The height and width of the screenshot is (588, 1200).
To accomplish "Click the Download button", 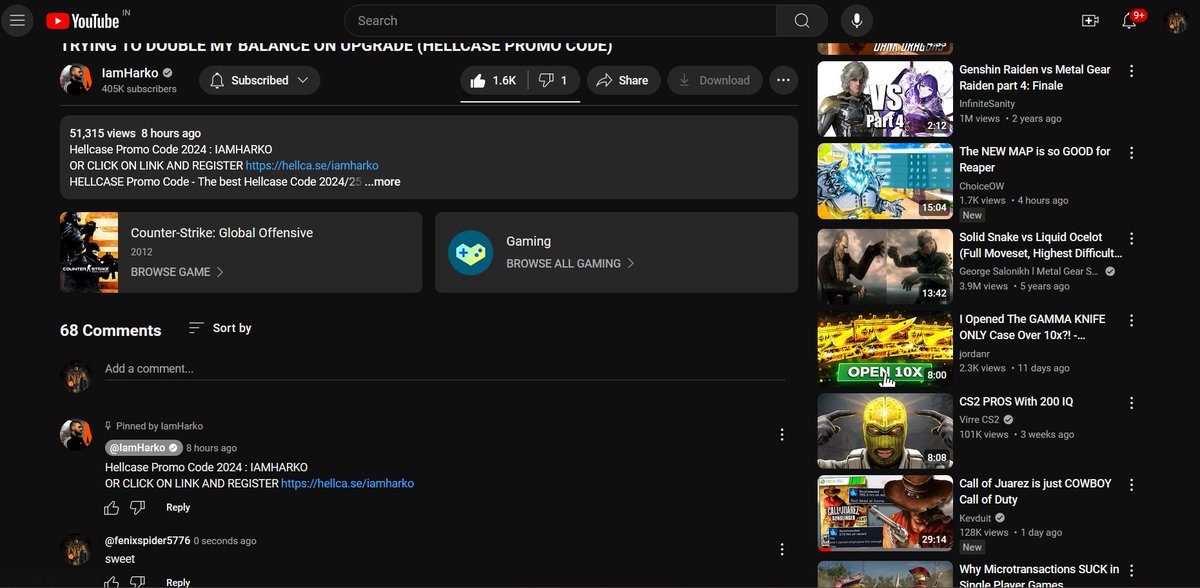I will [x=714, y=80].
